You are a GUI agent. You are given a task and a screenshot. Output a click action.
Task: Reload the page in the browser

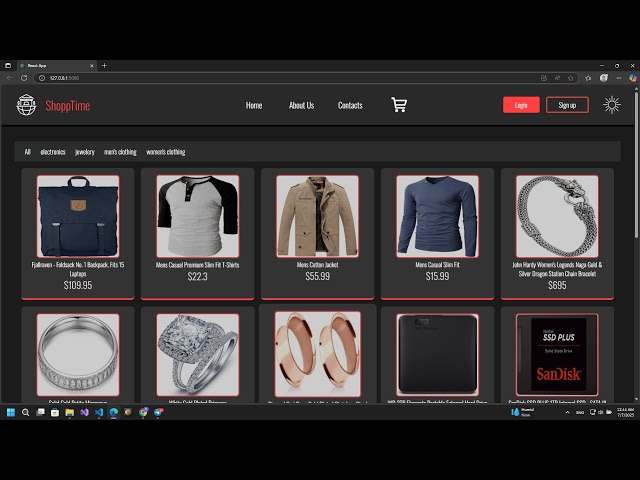(x=24, y=78)
